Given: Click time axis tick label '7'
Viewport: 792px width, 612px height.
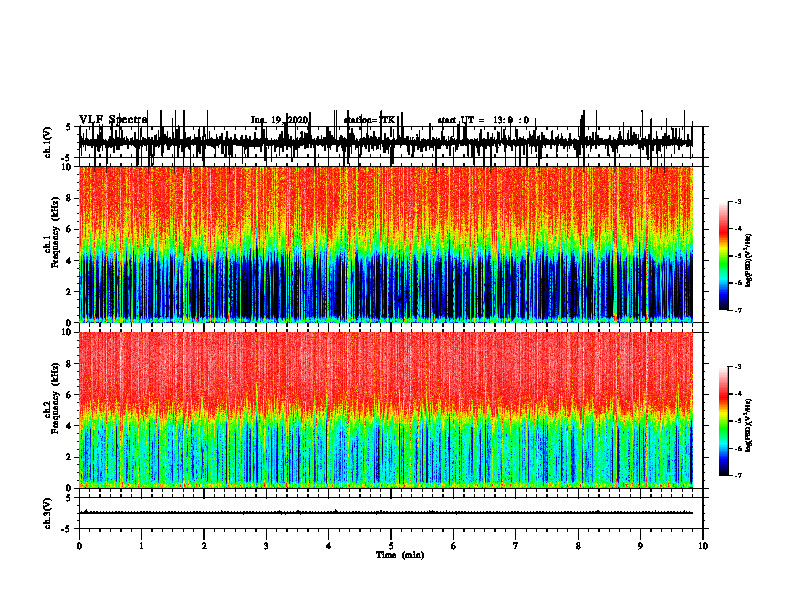Looking at the screenshot, I should pos(516,546).
